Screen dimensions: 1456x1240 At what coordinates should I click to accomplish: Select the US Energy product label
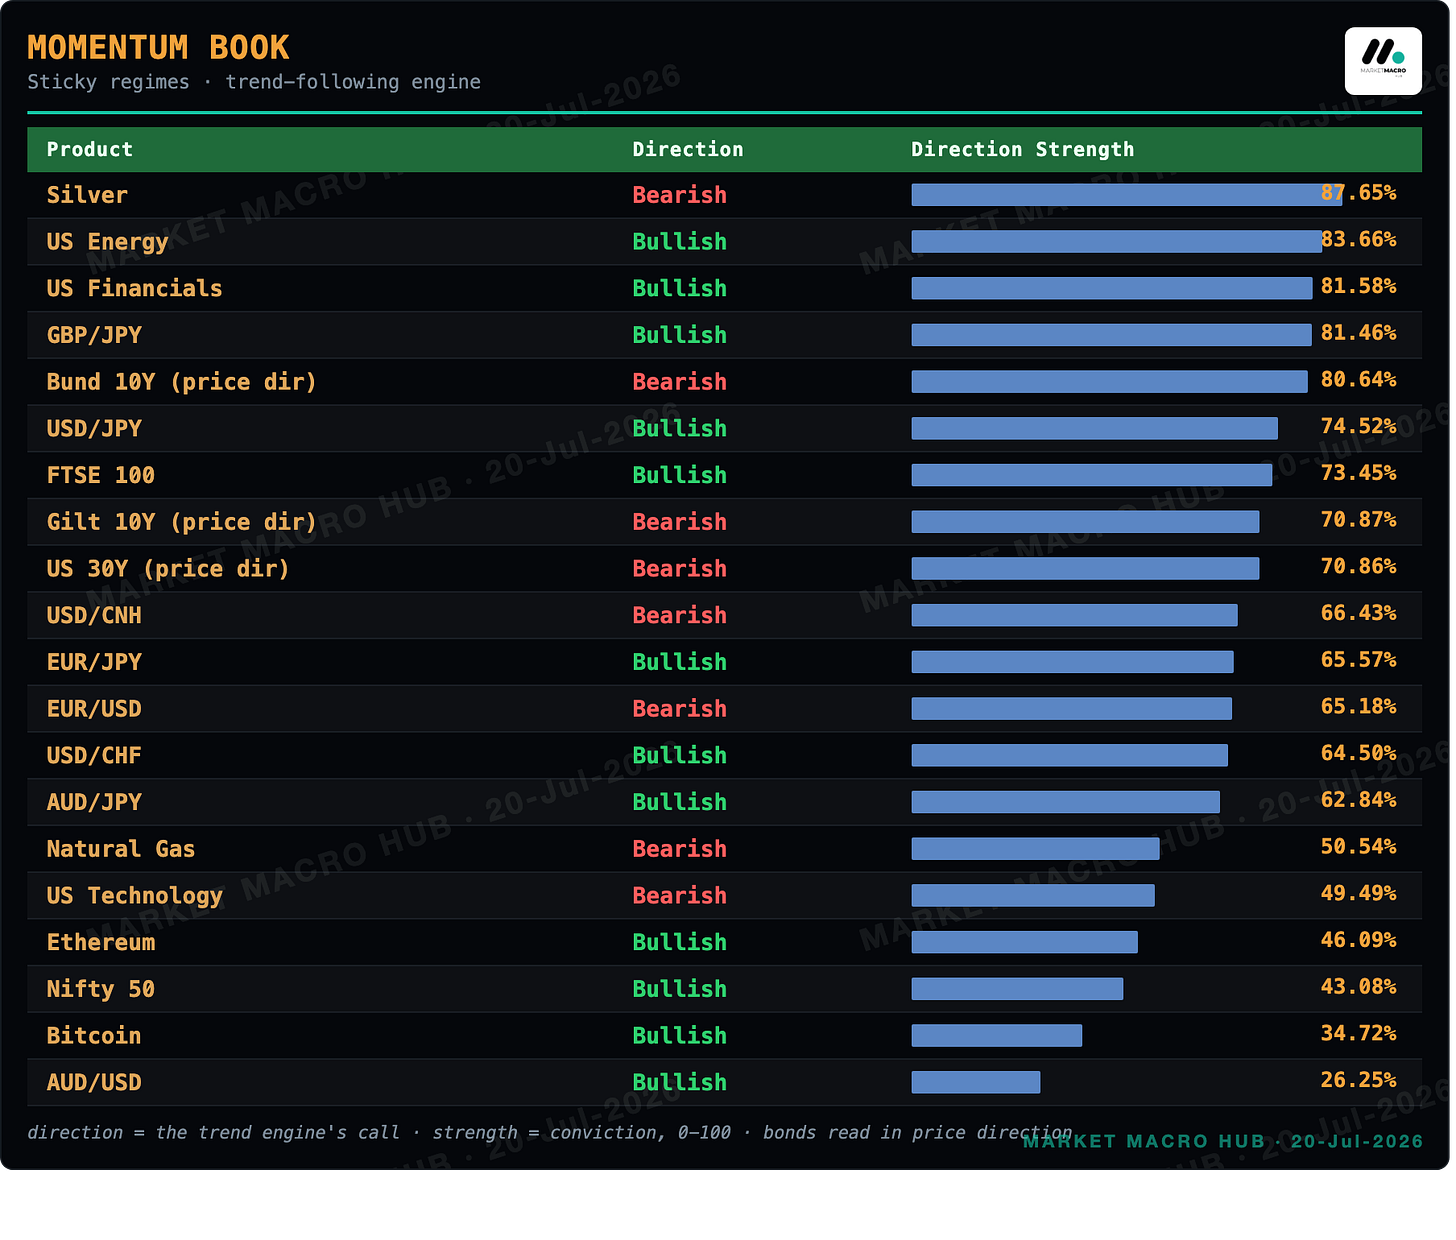click(107, 242)
